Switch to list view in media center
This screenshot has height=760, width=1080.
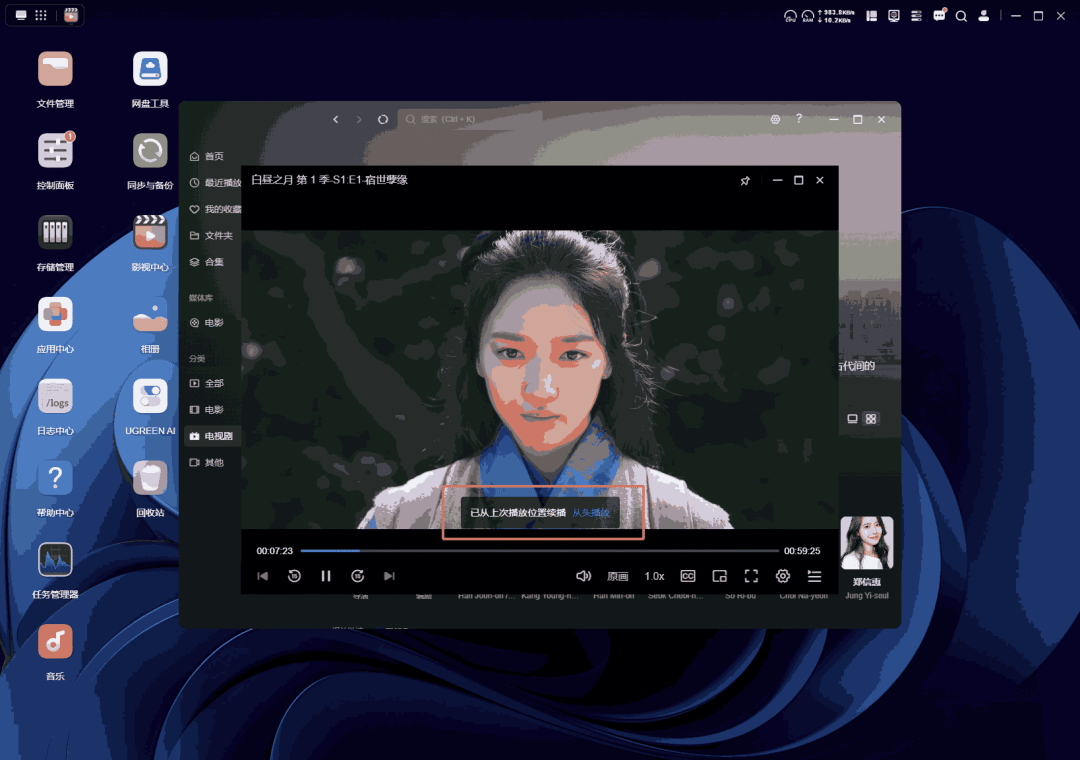point(852,418)
